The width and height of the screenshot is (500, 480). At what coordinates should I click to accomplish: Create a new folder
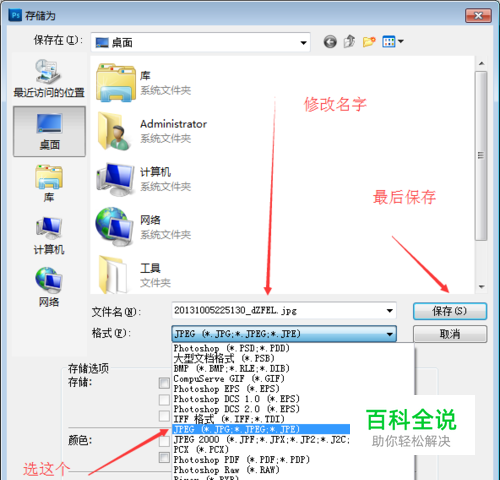[369, 42]
